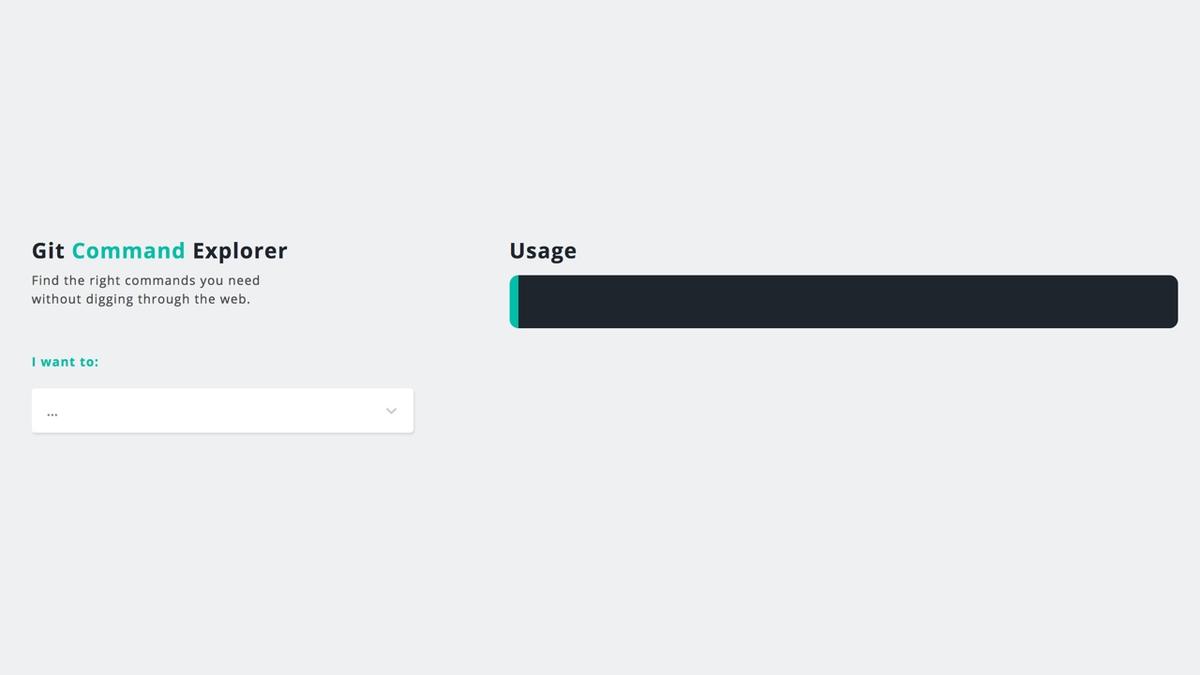Click the teal accent bar on the Usage box
The width and height of the screenshot is (1200, 675).
point(514,302)
